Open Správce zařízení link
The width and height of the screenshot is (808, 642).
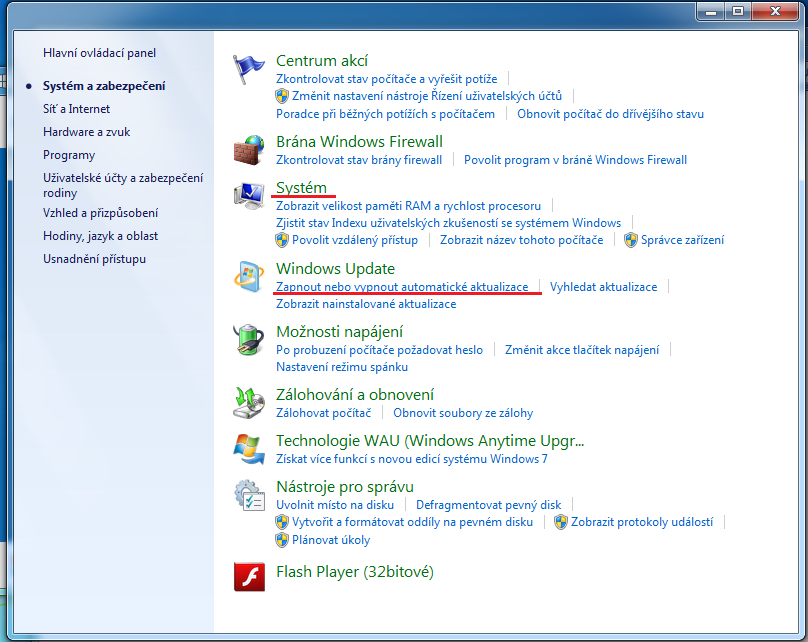click(x=682, y=240)
